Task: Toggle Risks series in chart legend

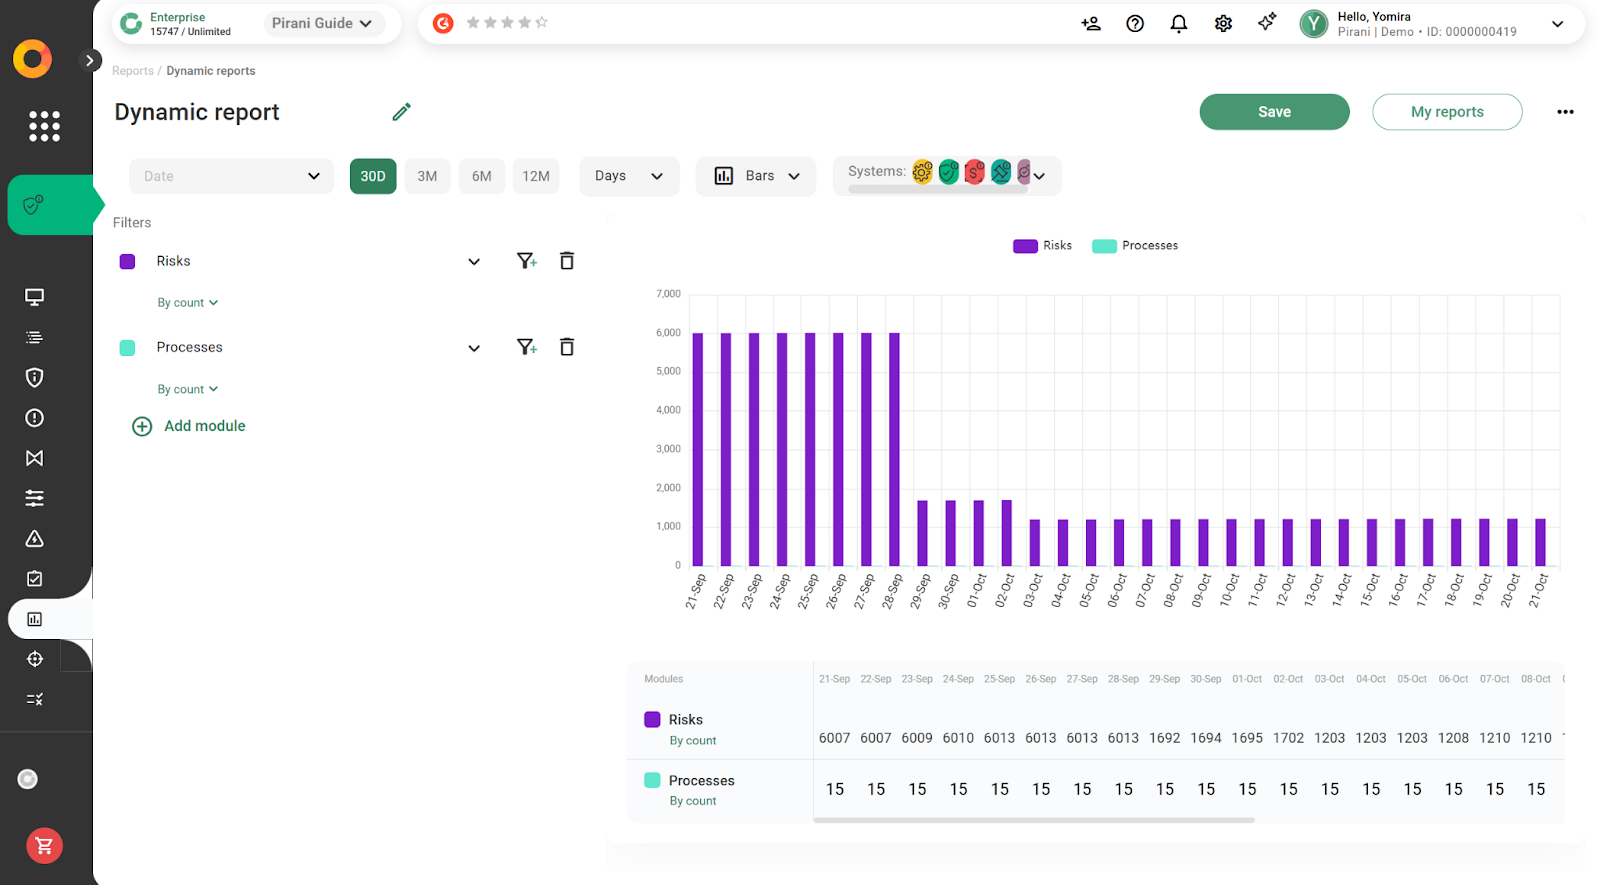Action: pyautogui.click(x=1043, y=246)
